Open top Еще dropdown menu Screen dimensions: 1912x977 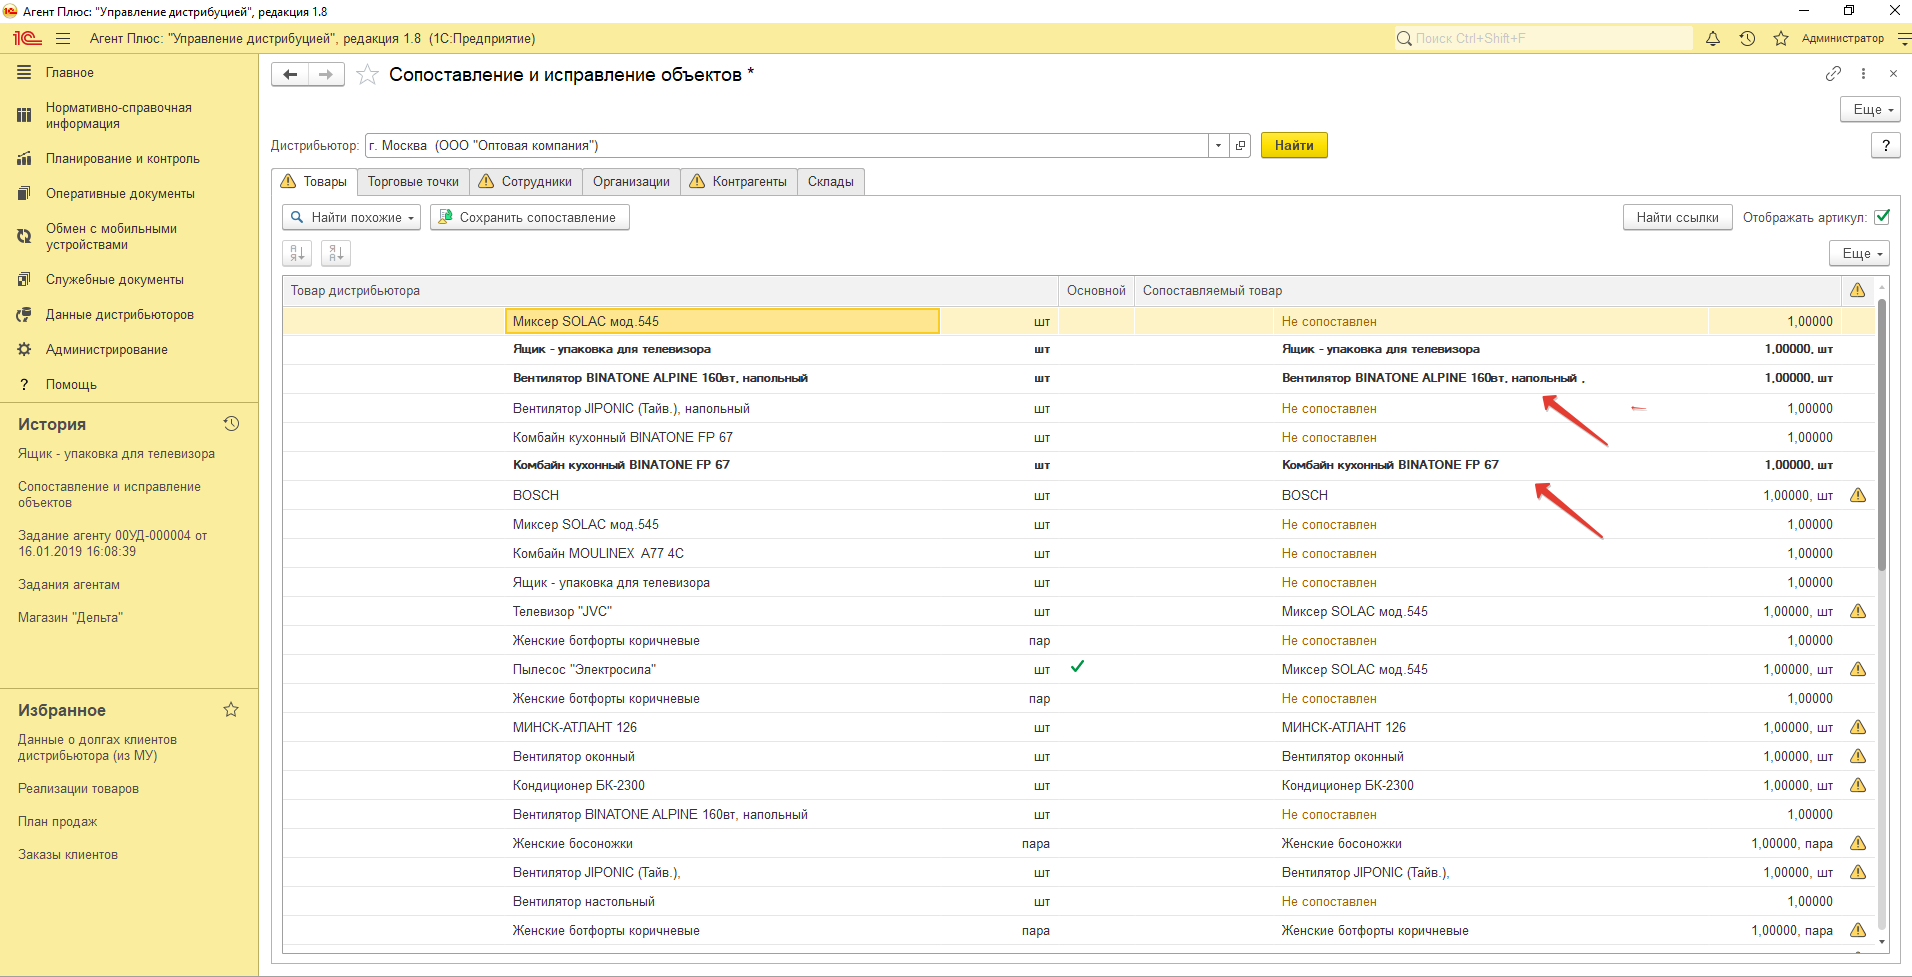[1870, 109]
